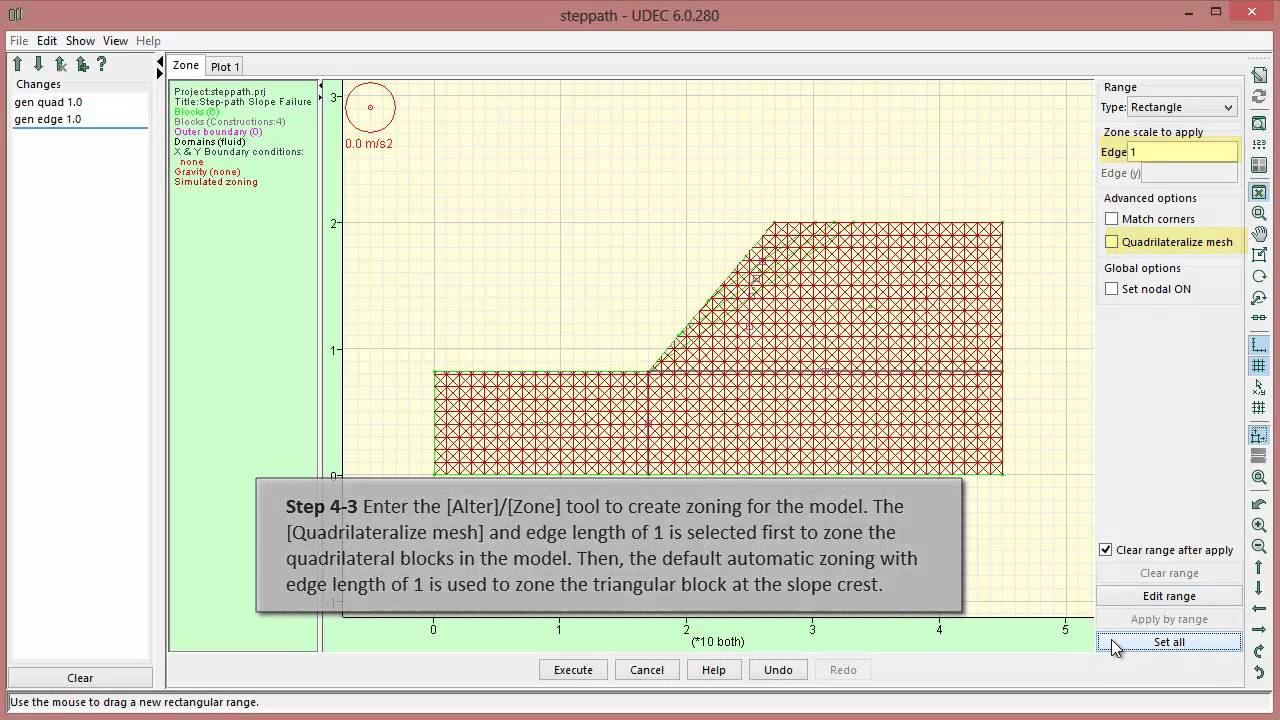This screenshot has width=1280, height=720.
Task: Open the Show menu
Action: point(80,41)
